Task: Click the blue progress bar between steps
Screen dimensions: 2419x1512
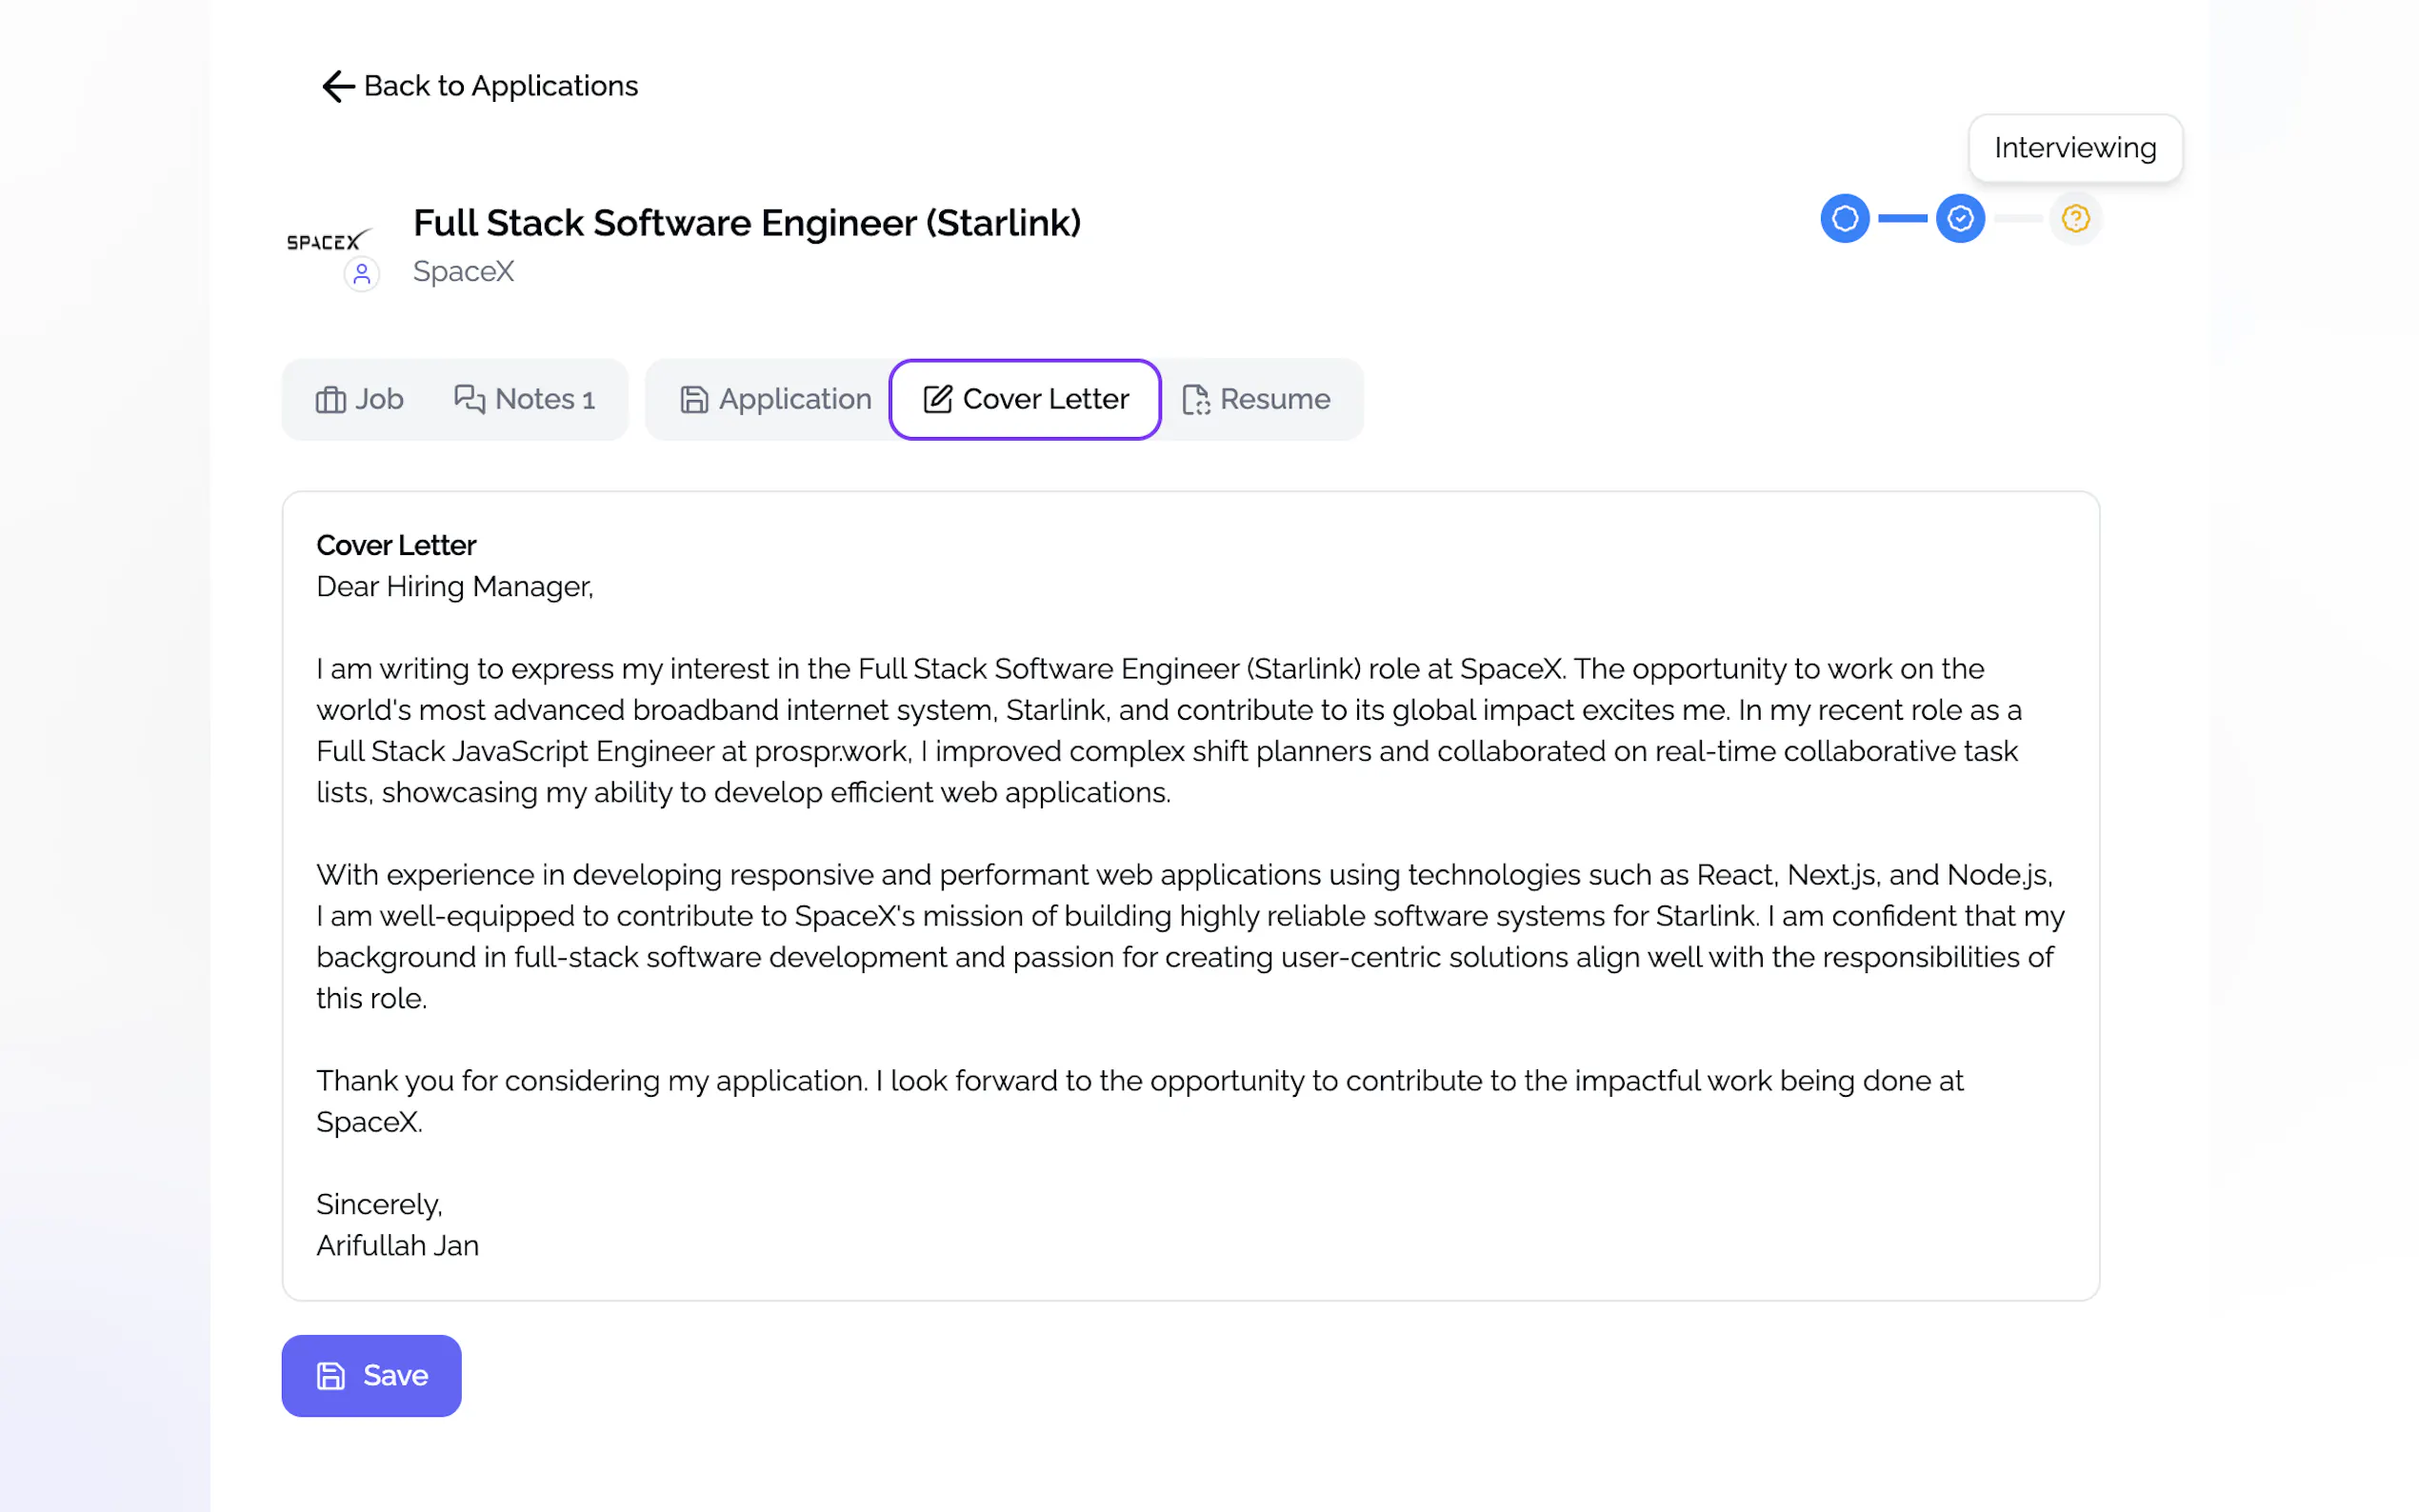Action: point(1902,218)
